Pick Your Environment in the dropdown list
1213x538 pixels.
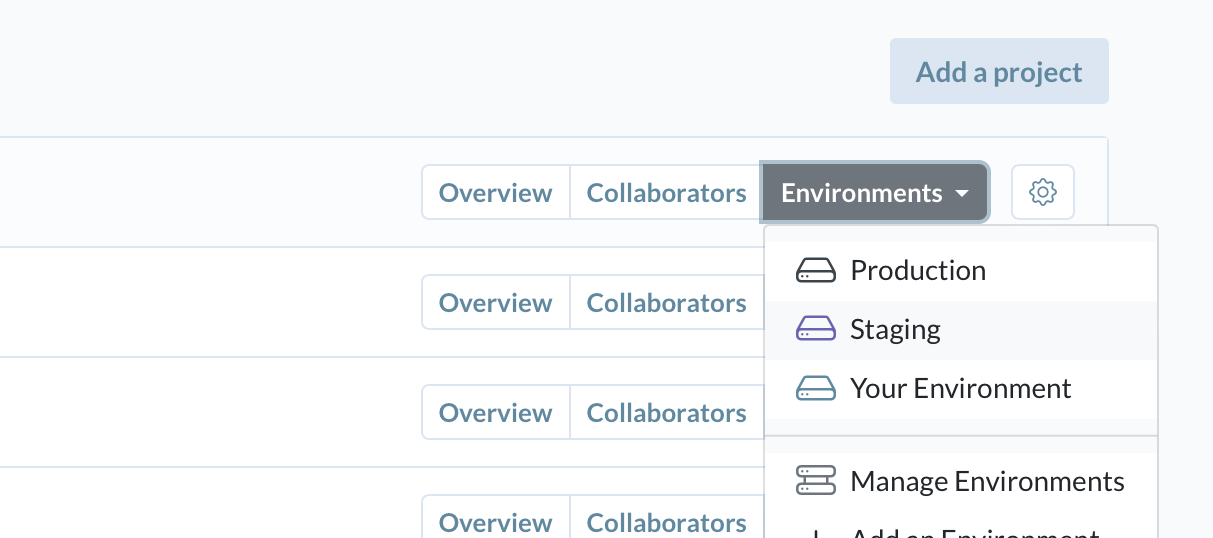960,388
